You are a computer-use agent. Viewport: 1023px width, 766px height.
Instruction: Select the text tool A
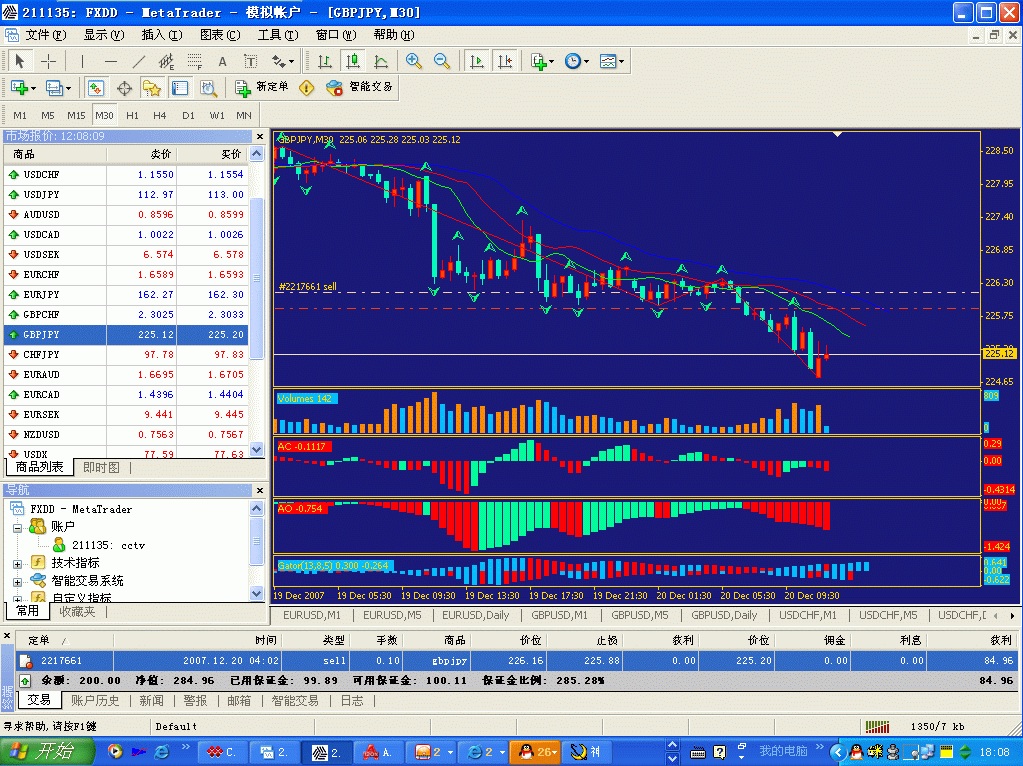[x=222, y=61]
